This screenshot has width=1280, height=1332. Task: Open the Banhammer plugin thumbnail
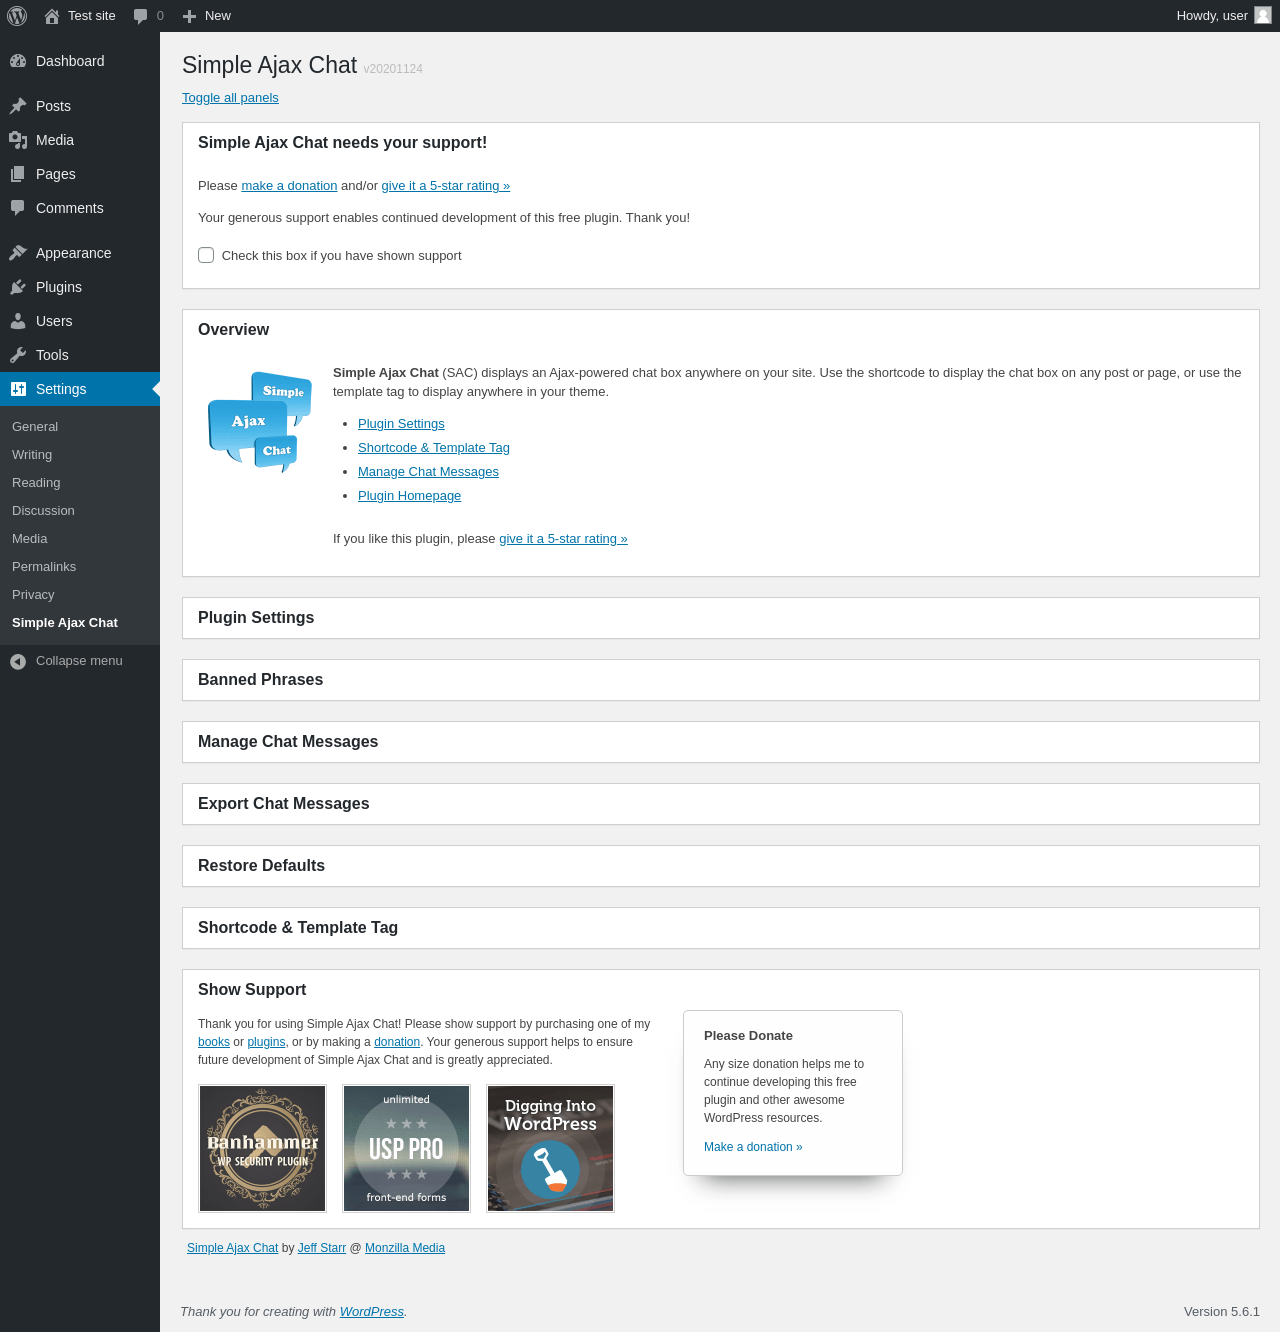coord(263,1148)
